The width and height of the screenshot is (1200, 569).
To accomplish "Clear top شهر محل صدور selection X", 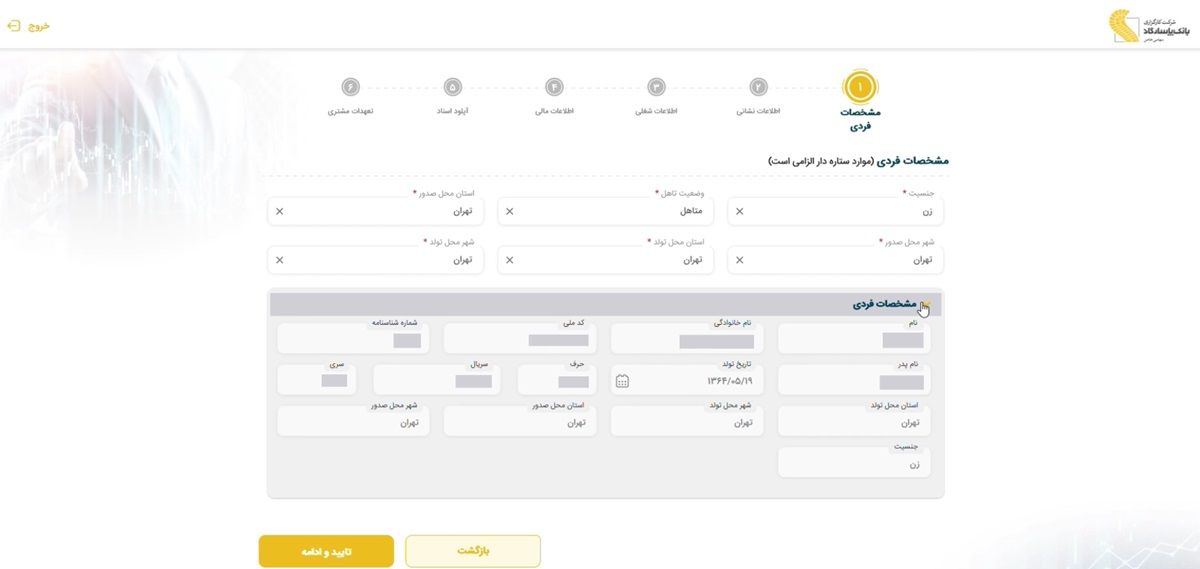I will point(740,260).
